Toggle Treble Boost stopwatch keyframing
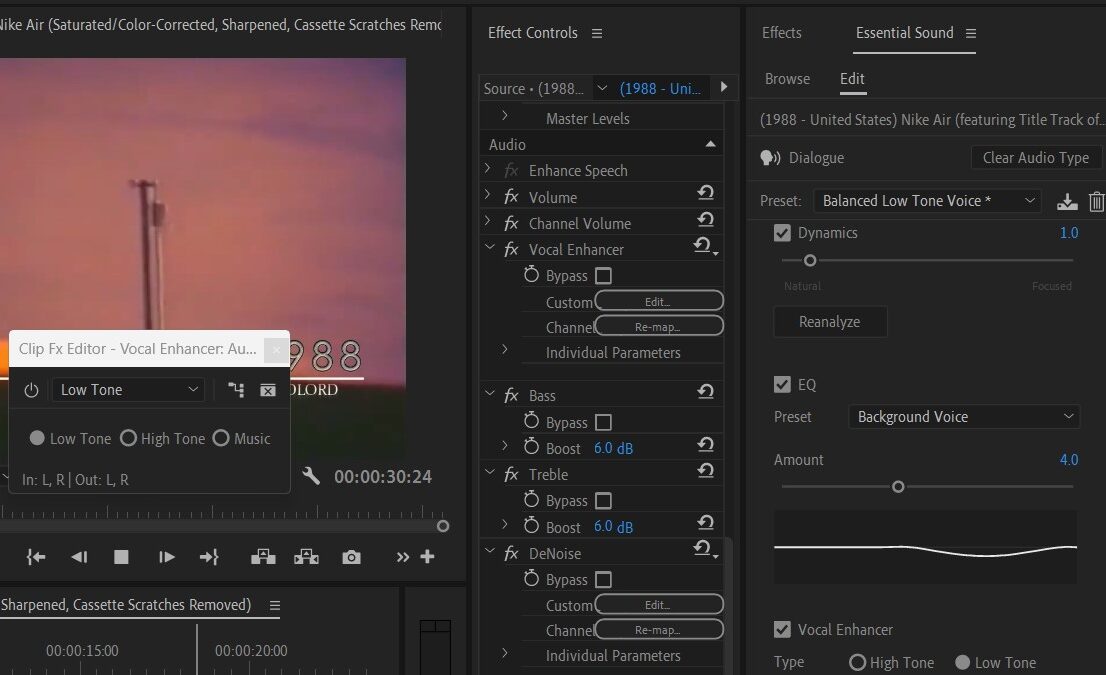Image resolution: width=1106 pixels, height=675 pixels. tap(531, 526)
